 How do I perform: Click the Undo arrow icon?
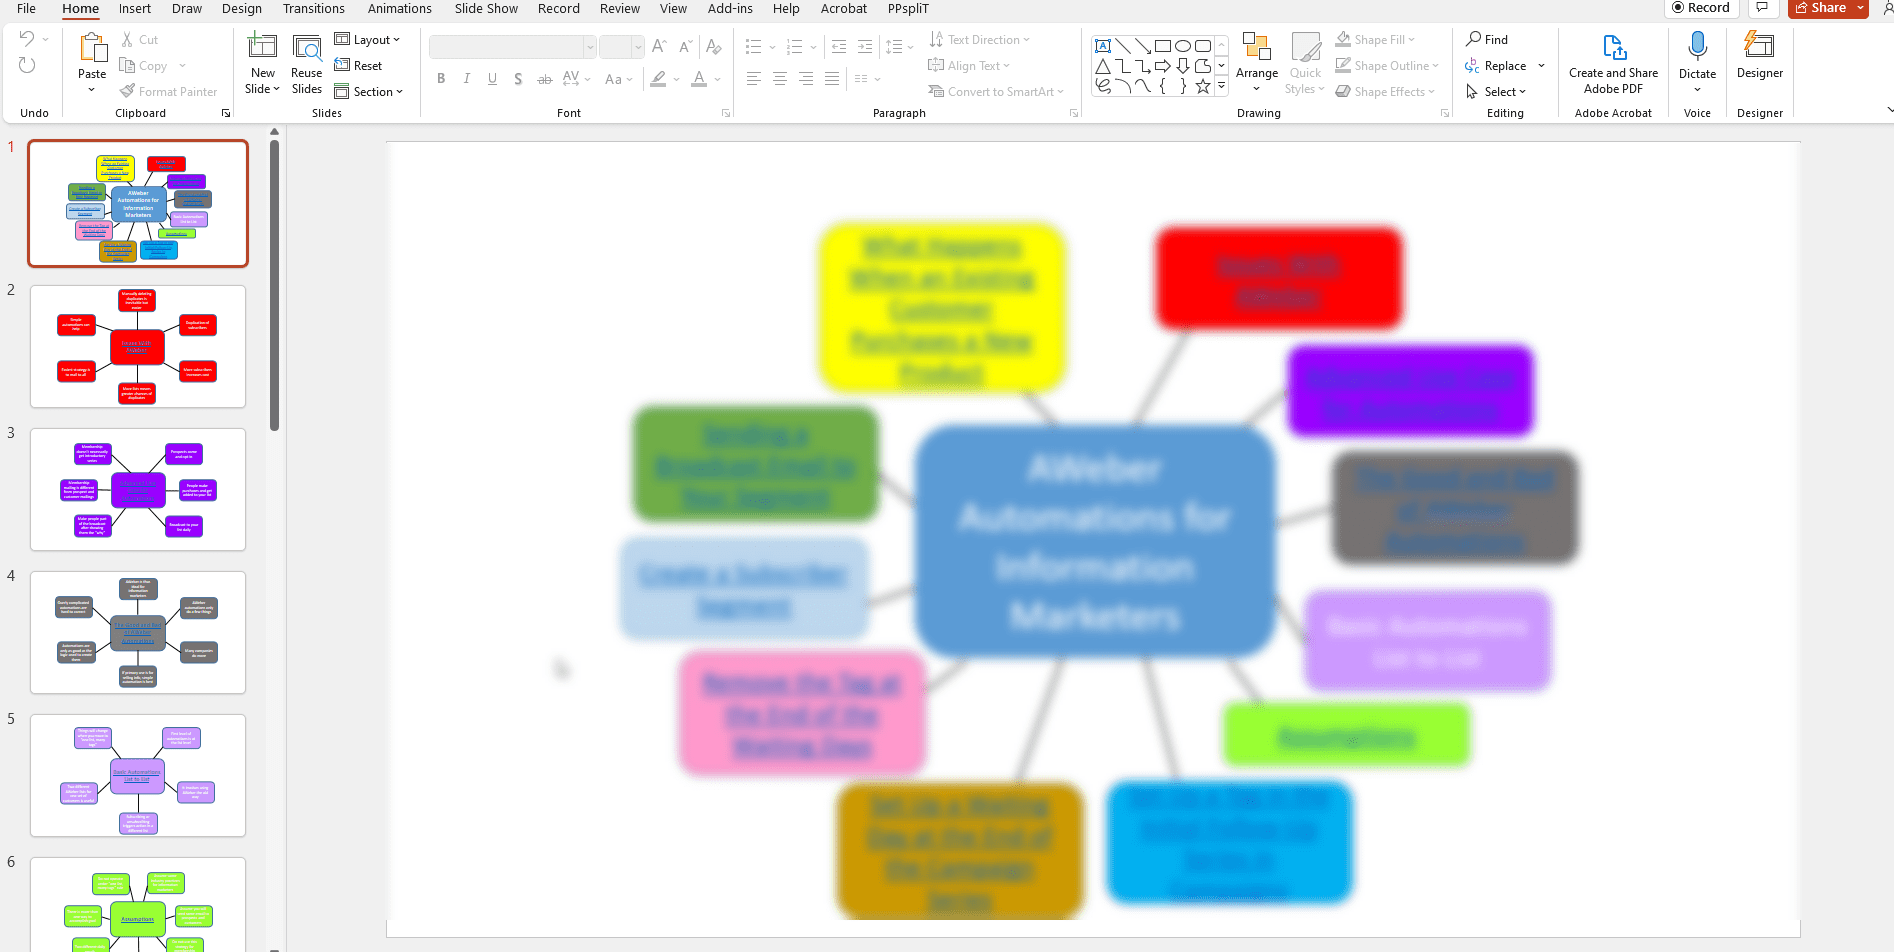[x=27, y=39]
